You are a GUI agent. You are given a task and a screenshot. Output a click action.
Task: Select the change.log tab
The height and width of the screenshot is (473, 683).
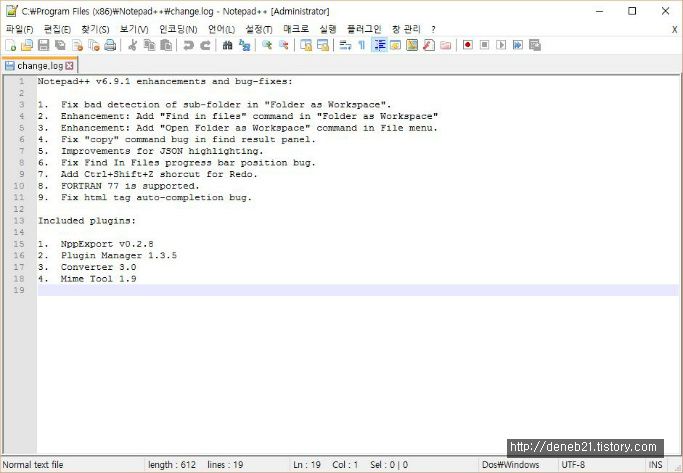[40, 66]
